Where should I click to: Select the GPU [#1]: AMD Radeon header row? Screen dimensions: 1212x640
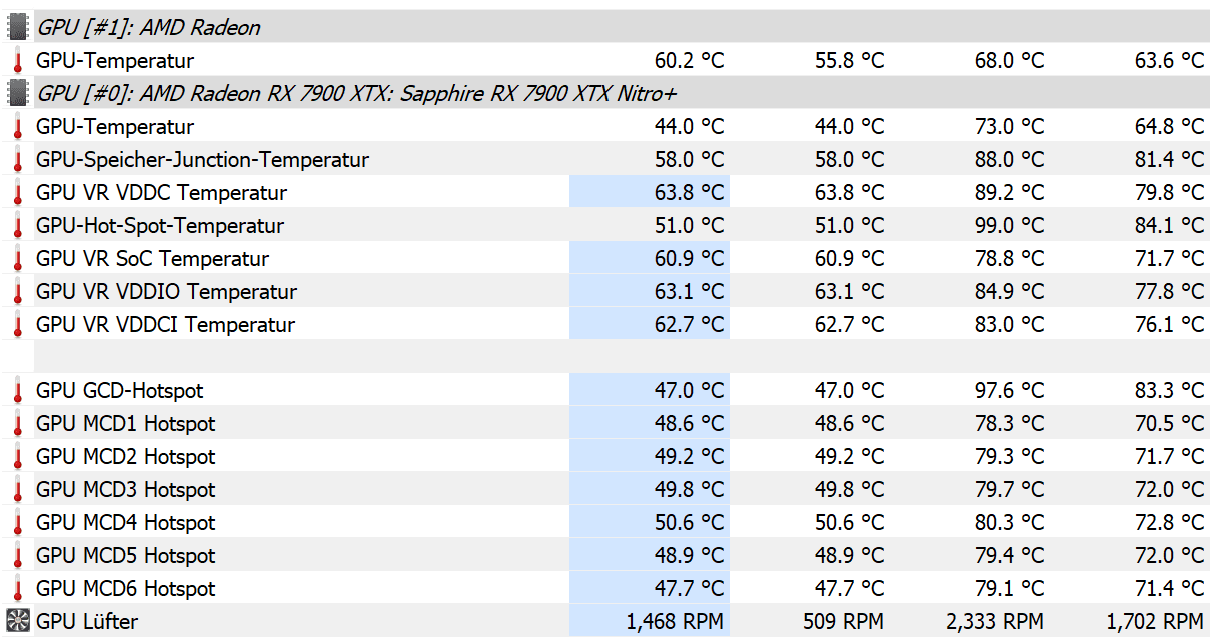point(606,27)
